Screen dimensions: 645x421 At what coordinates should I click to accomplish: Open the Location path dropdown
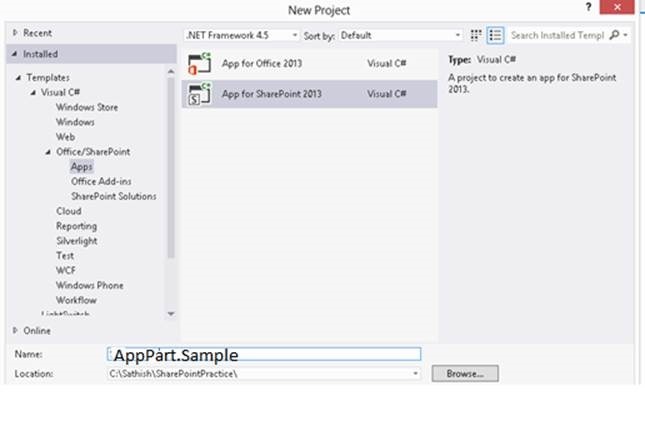click(x=415, y=374)
